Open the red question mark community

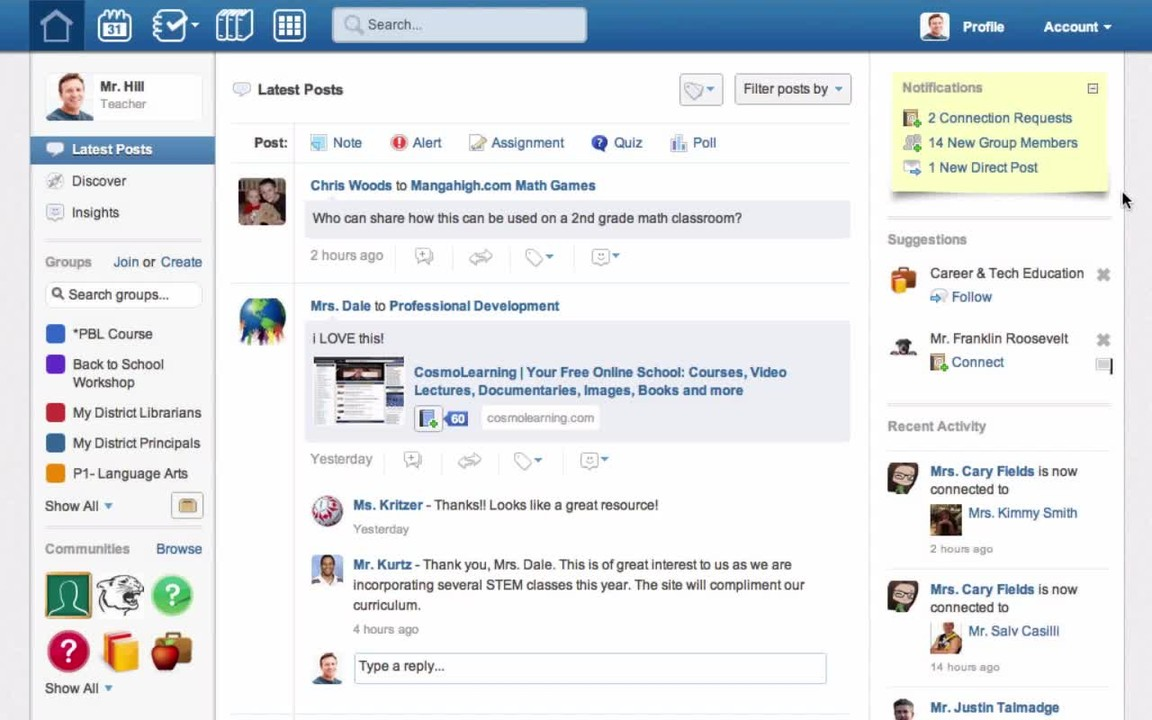coord(68,651)
